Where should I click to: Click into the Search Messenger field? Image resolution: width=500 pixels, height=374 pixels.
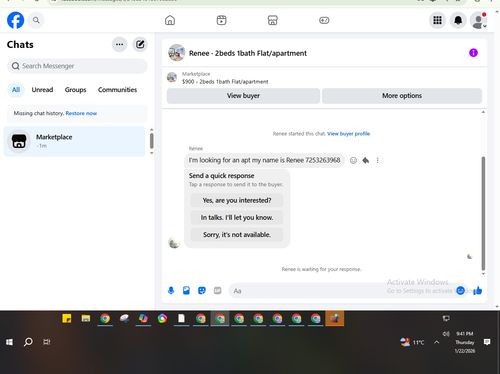77,66
